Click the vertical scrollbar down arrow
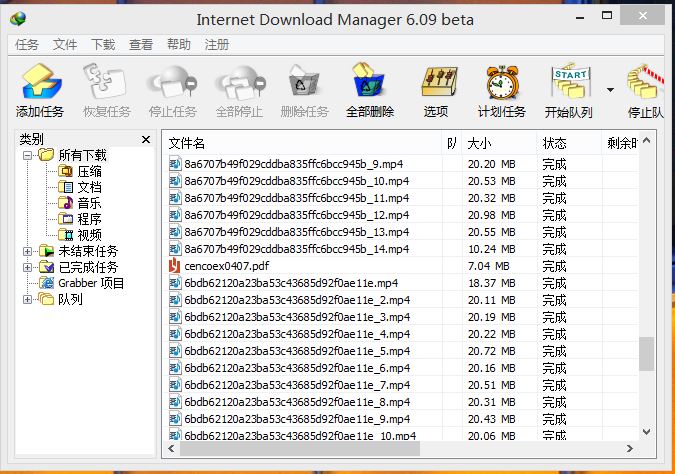 (647, 431)
